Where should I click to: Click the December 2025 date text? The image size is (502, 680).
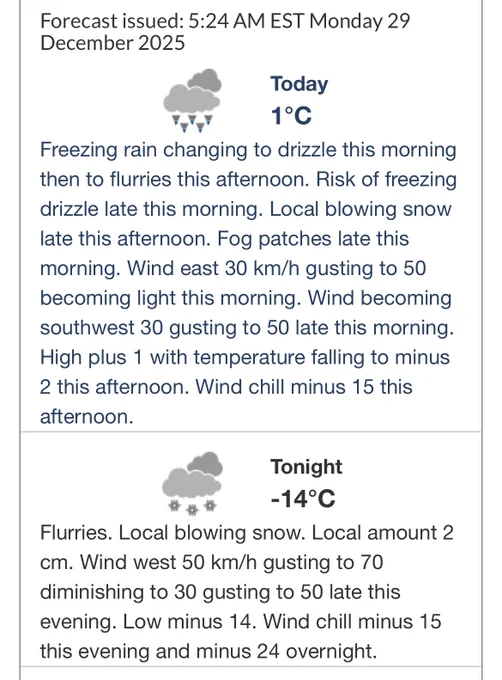point(113,43)
